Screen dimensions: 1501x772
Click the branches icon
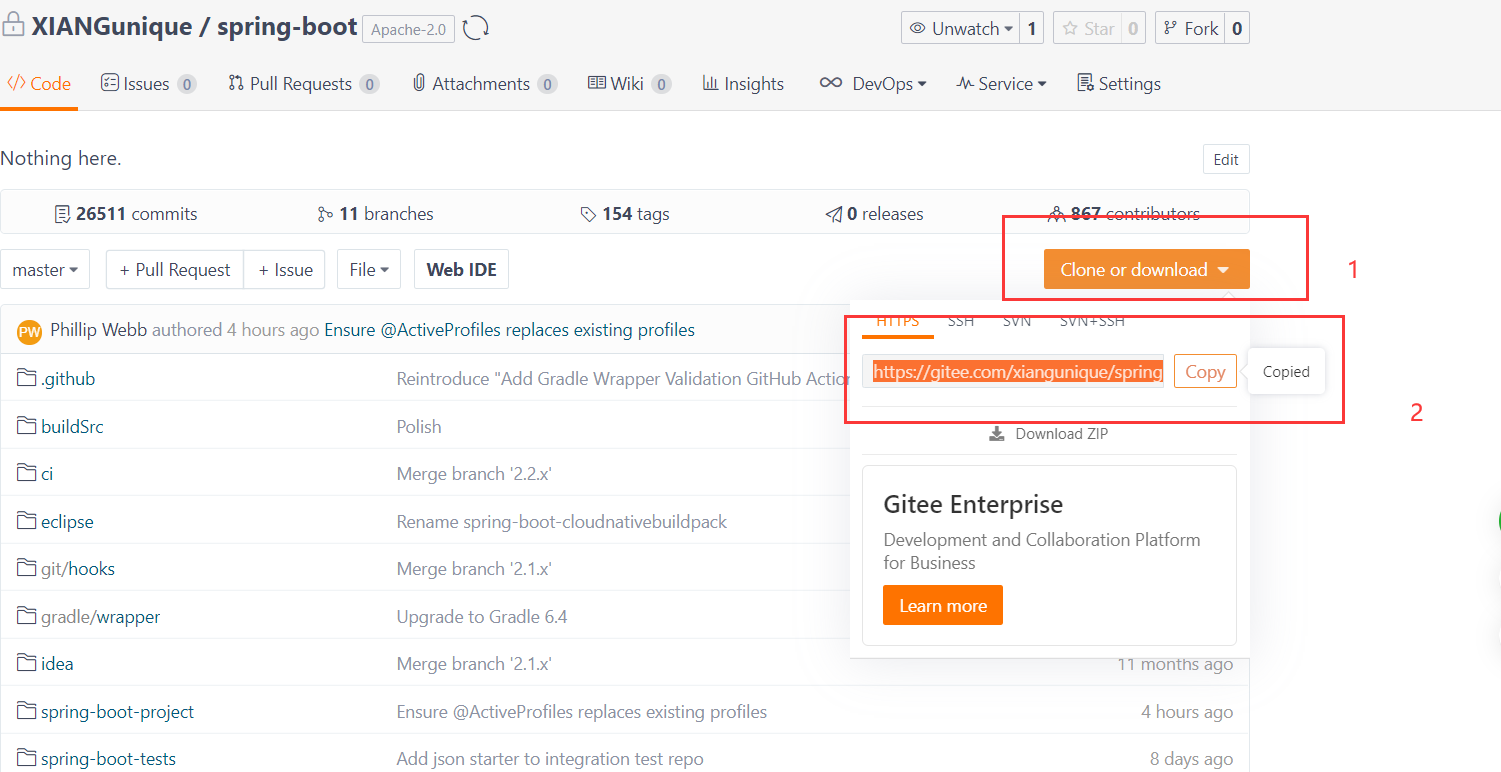pyautogui.click(x=325, y=214)
